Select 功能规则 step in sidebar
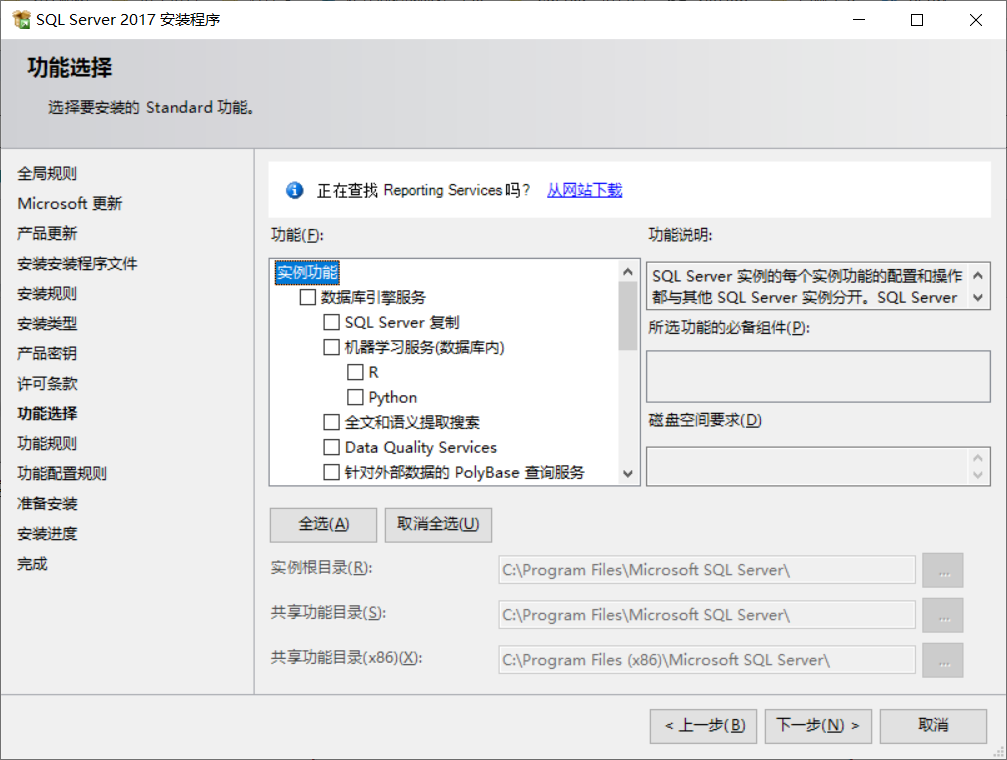This screenshot has height=760, width=1007. click(x=47, y=443)
